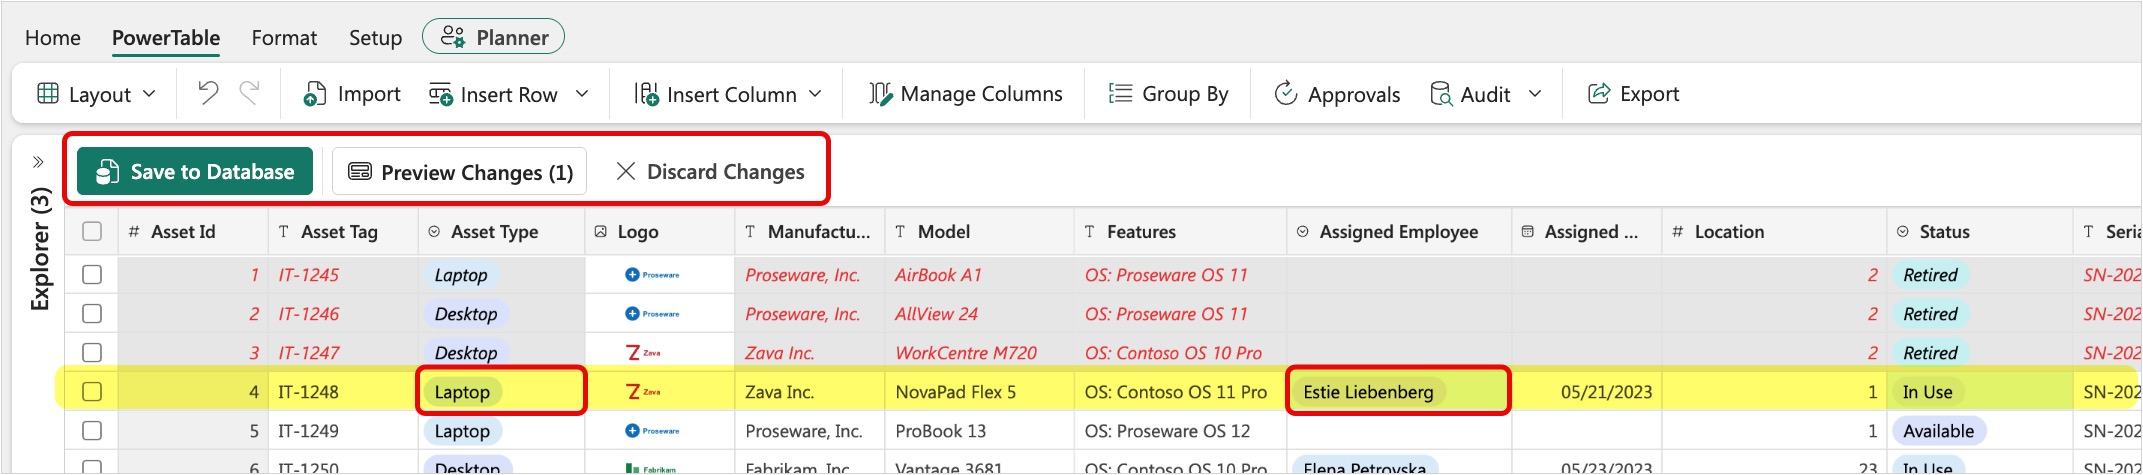
Task: Open In Use status in row IT-1248
Action: coord(1927,392)
